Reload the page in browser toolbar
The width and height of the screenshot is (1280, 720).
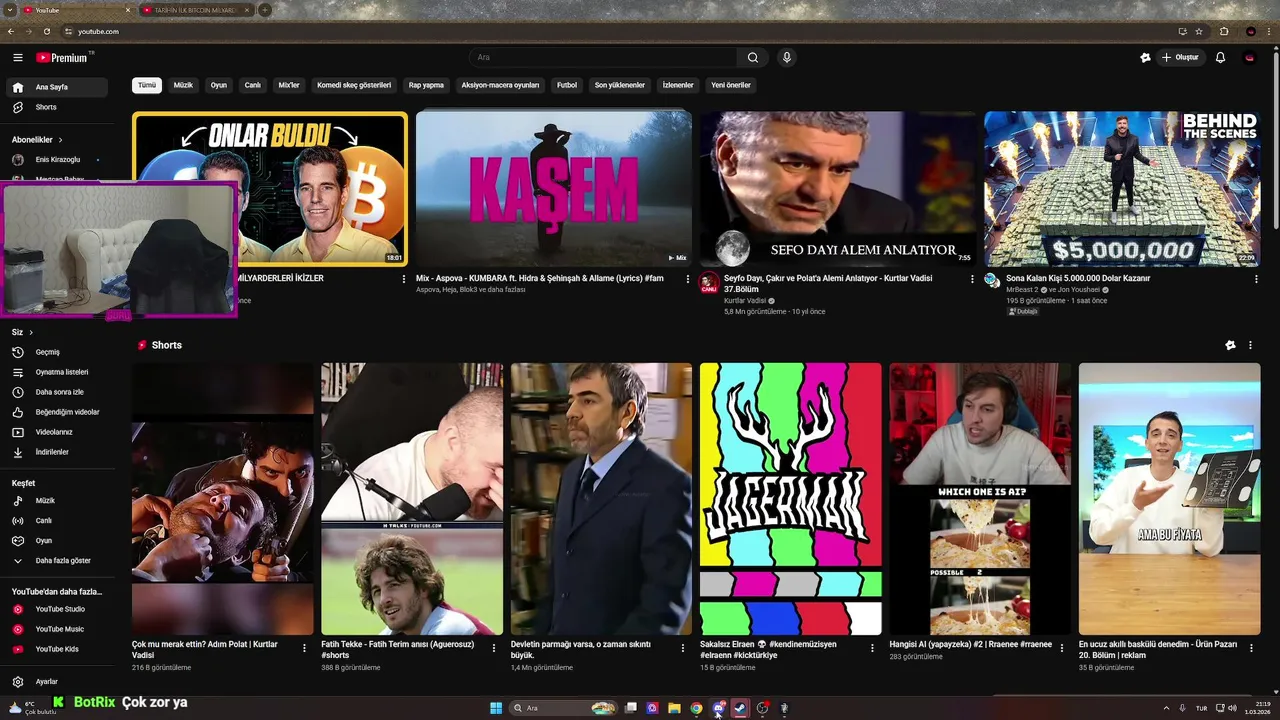[47, 31]
